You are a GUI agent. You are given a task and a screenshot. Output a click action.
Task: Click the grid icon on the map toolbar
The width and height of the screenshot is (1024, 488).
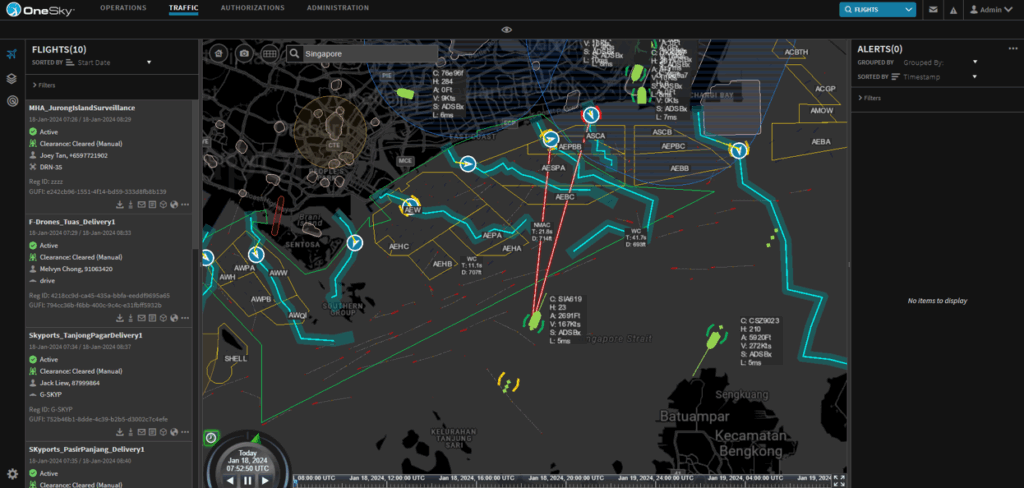[x=269, y=53]
